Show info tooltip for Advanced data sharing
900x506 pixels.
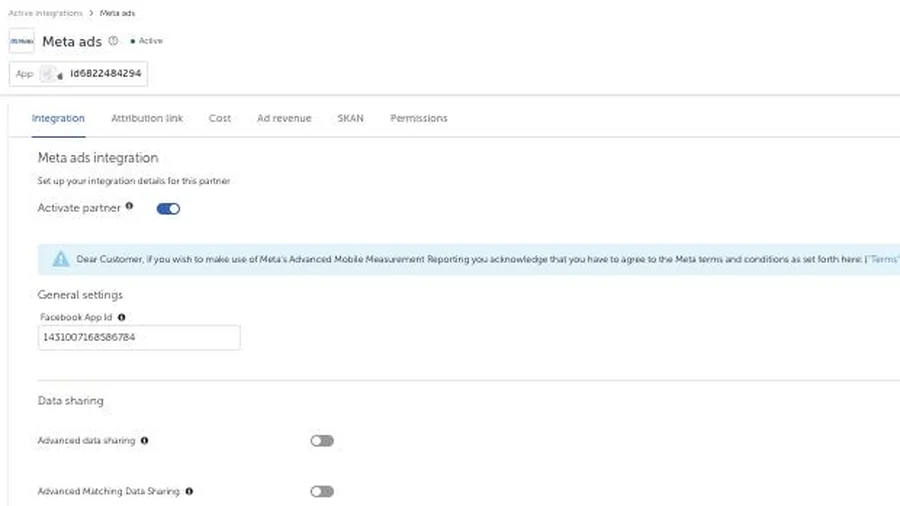point(144,441)
